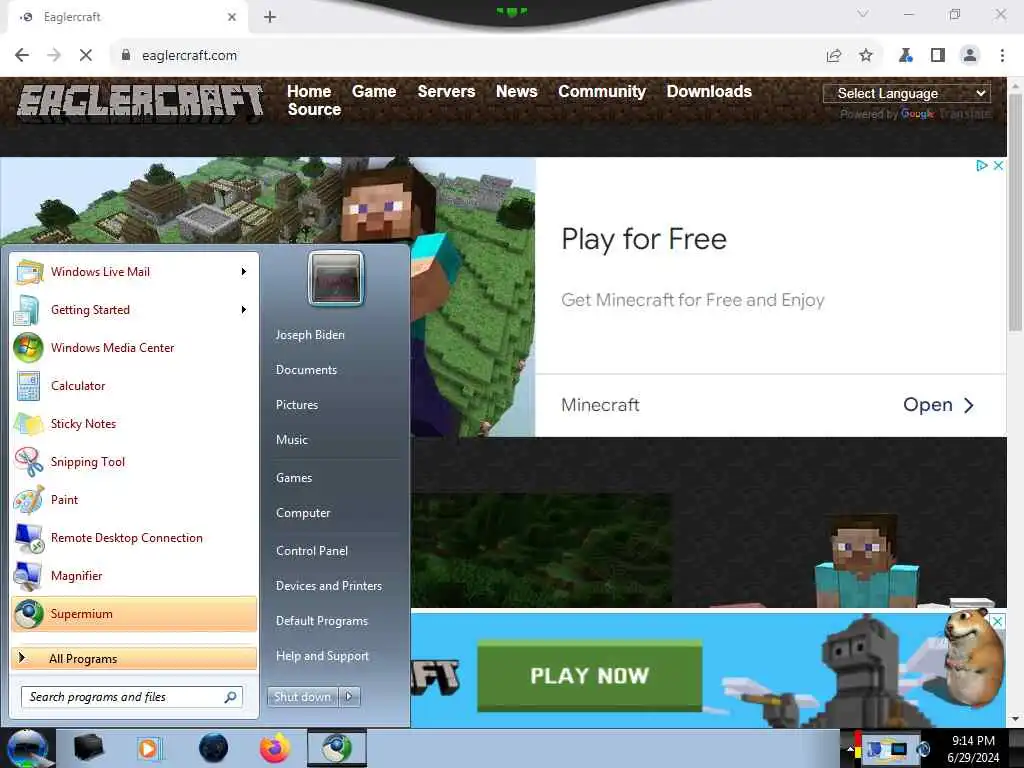Screen dimensions: 1024x768
Task: Open a new tab with plus icon
Action: click(270, 17)
